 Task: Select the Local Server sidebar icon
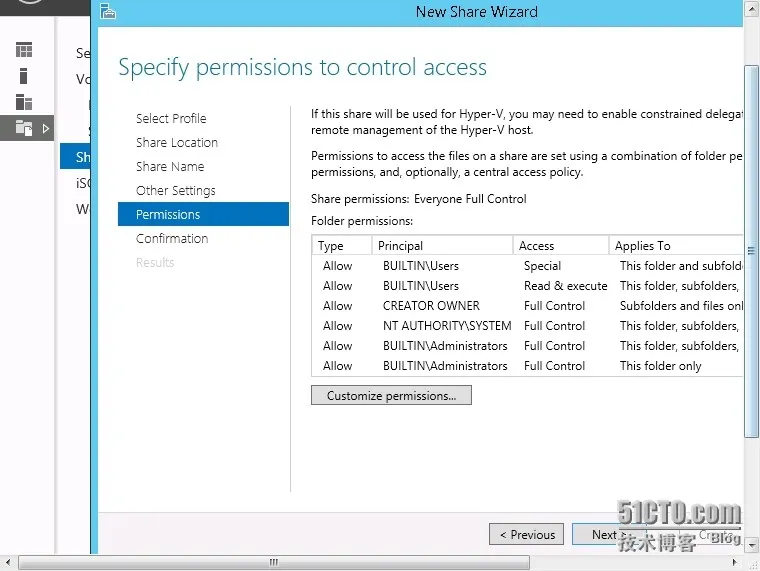coord(23,76)
